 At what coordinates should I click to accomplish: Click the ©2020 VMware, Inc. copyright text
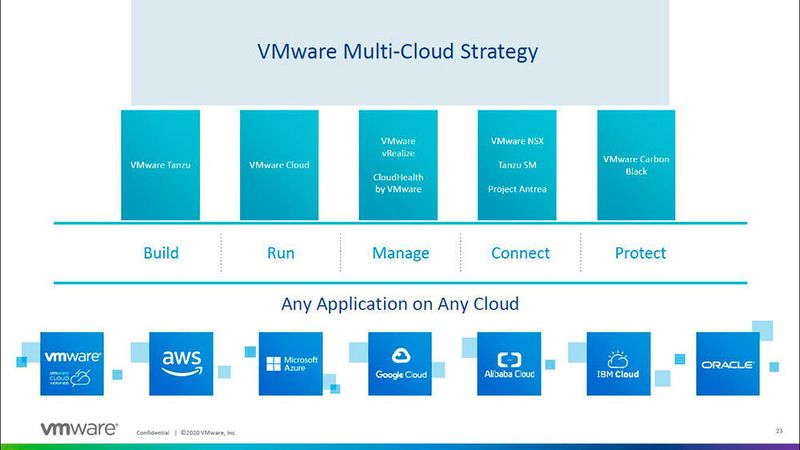pos(209,433)
